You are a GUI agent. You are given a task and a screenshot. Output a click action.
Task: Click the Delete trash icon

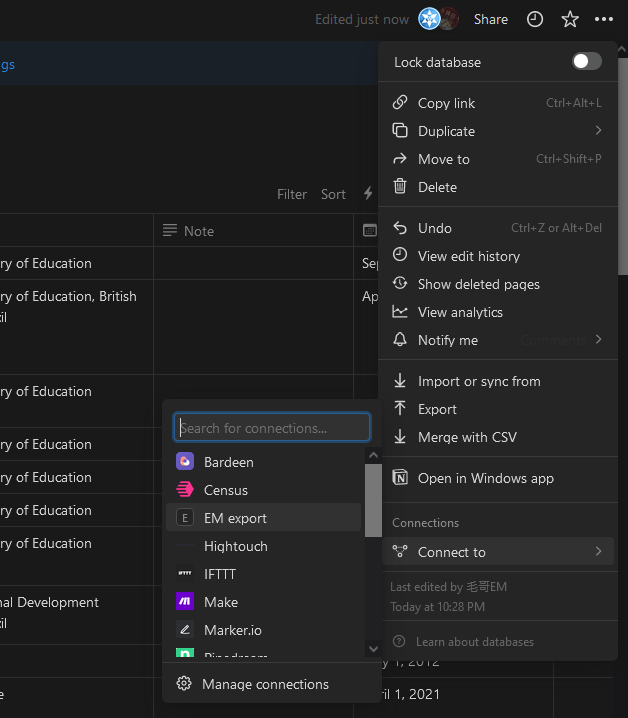[x=400, y=186]
